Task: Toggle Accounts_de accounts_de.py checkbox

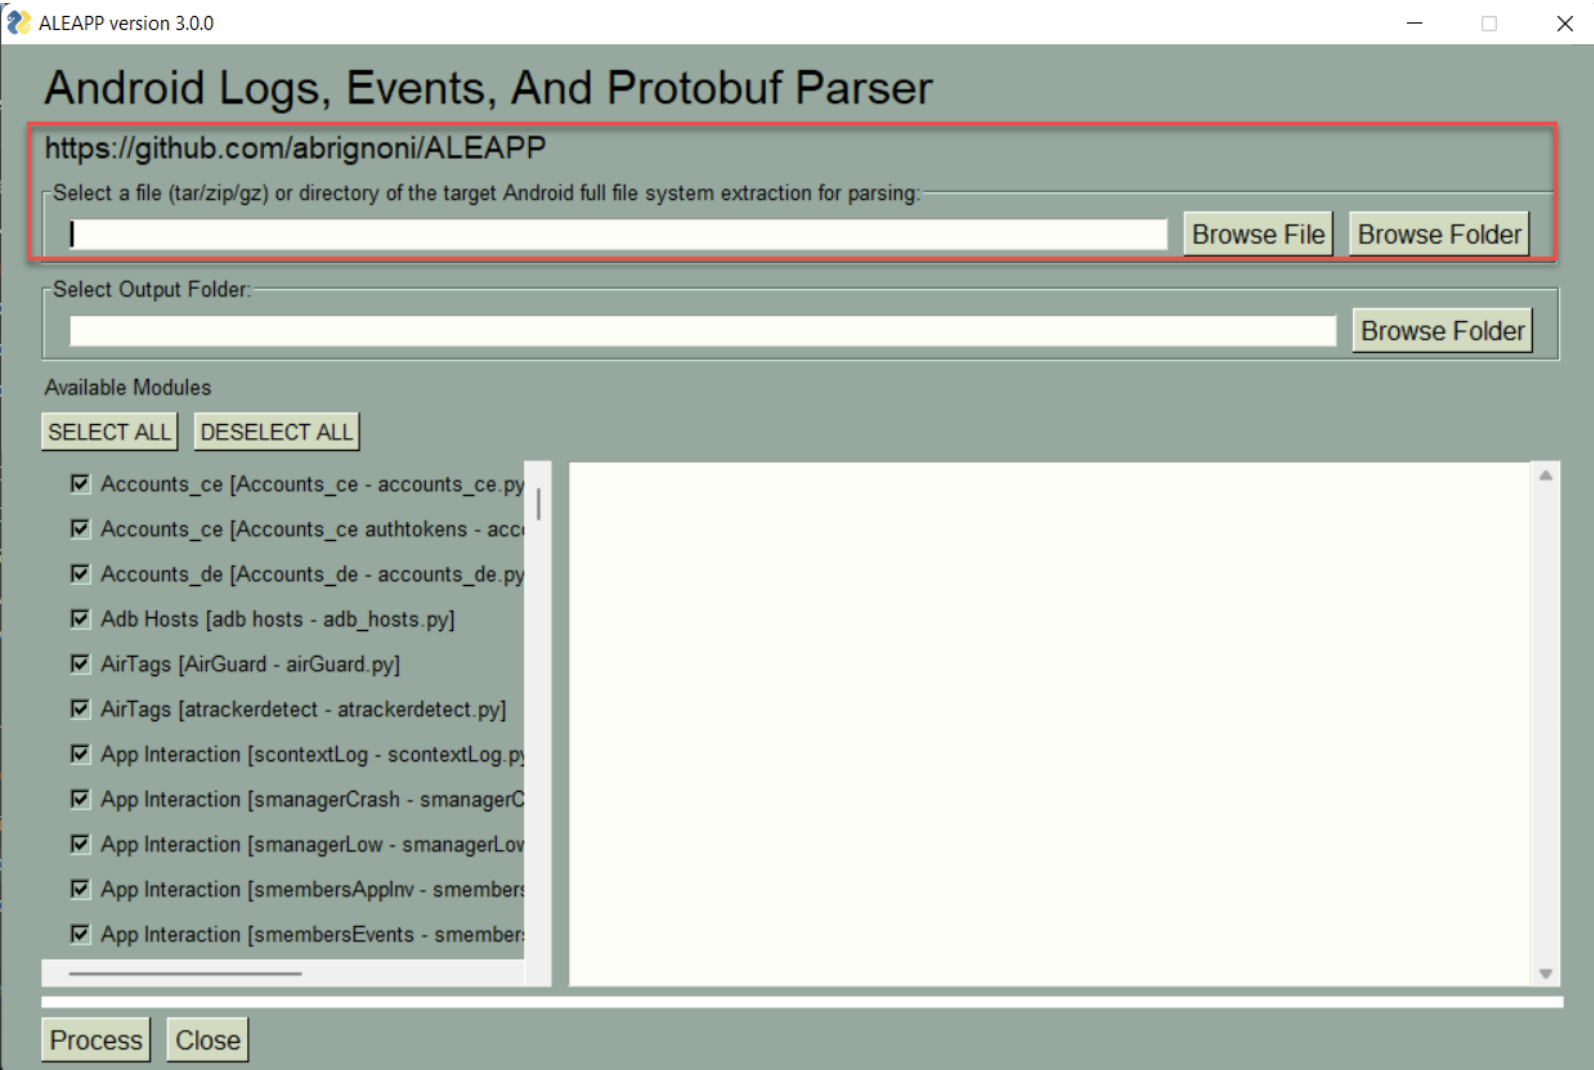Action: tap(80, 574)
